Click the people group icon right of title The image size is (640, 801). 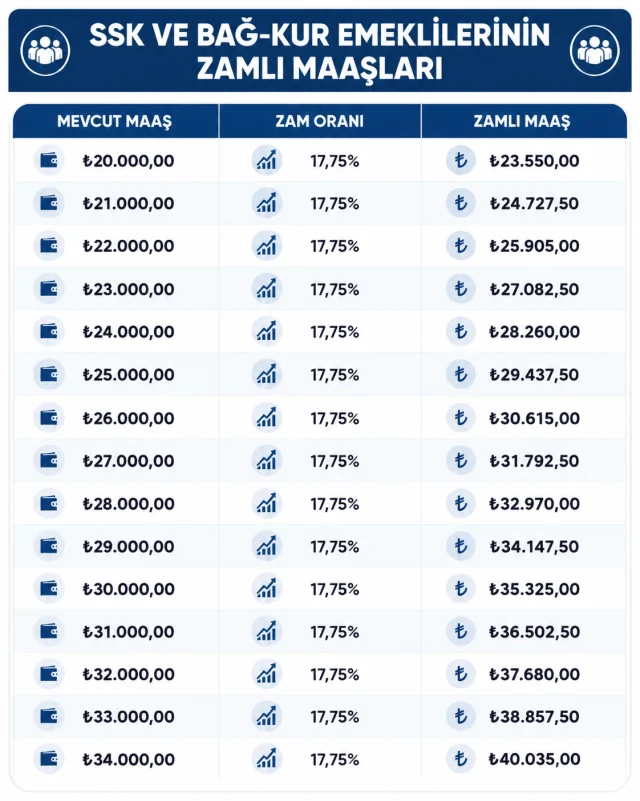pos(595,51)
